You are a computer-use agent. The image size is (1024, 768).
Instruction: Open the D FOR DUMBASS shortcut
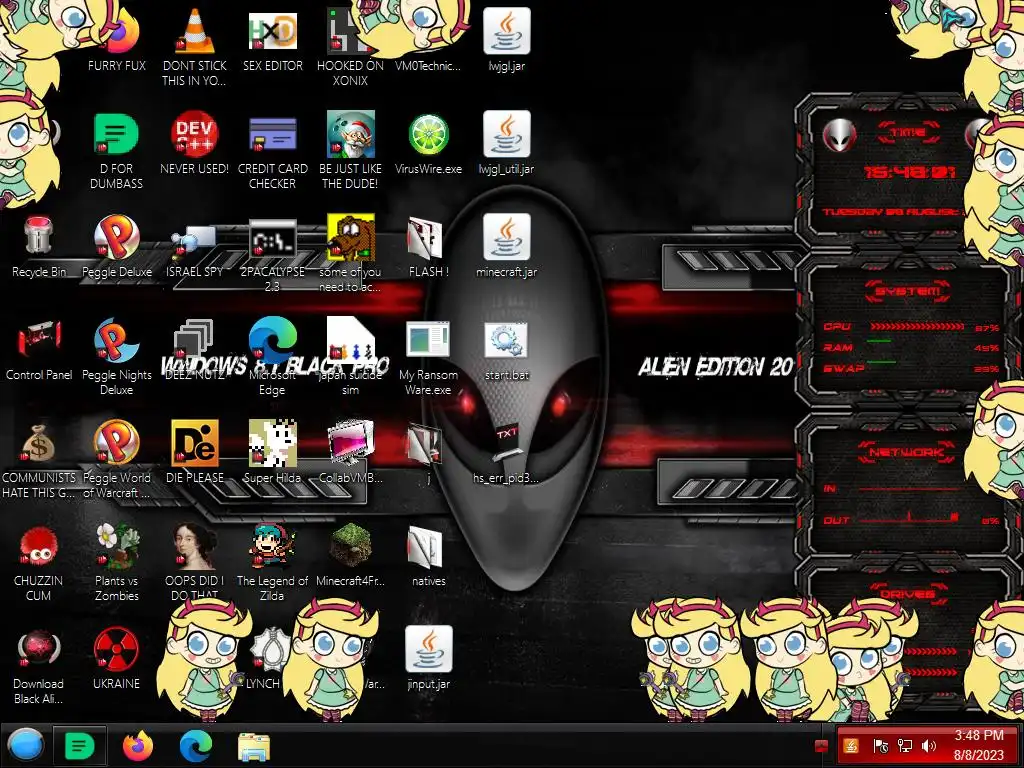tap(116, 135)
